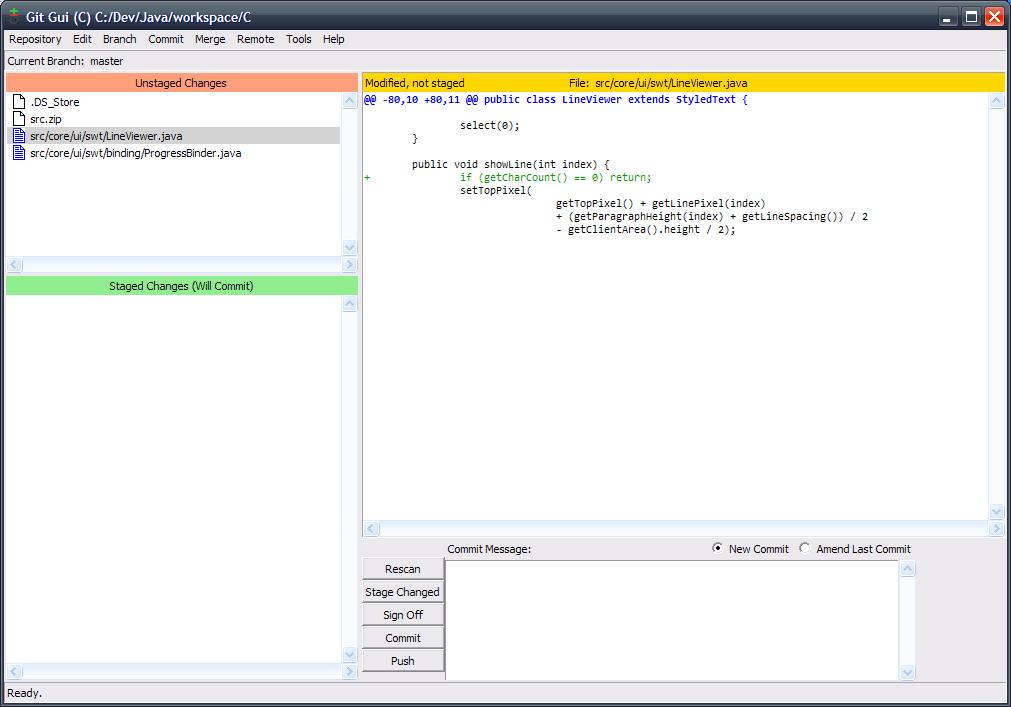This screenshot has height=707, width=1011.
Task: Click the up arrow of diff view scrollbar
Action: [996, 101]
